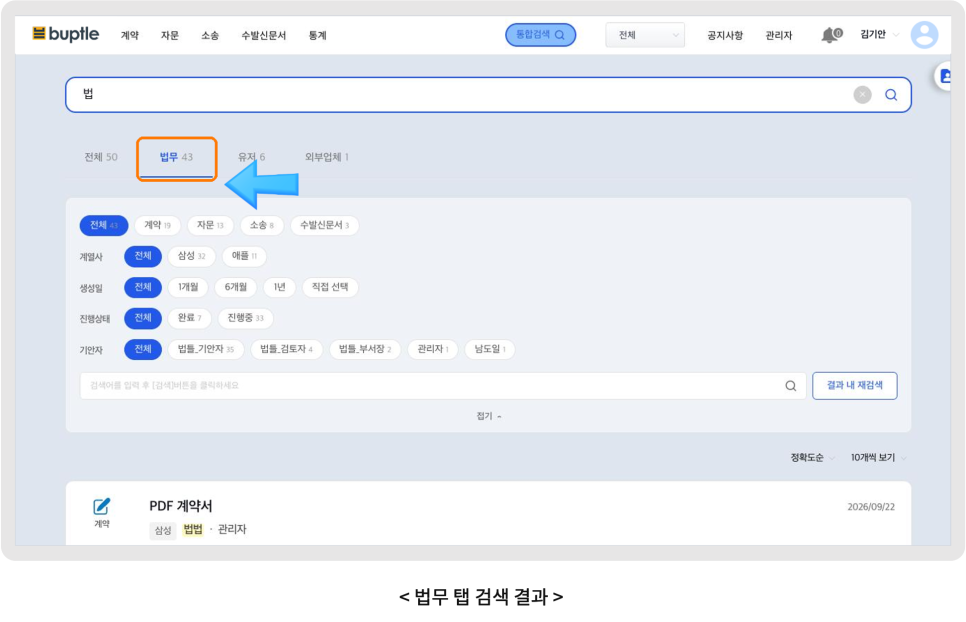
Task: Filter 계열사 by 애플 11
Action: 244,256
